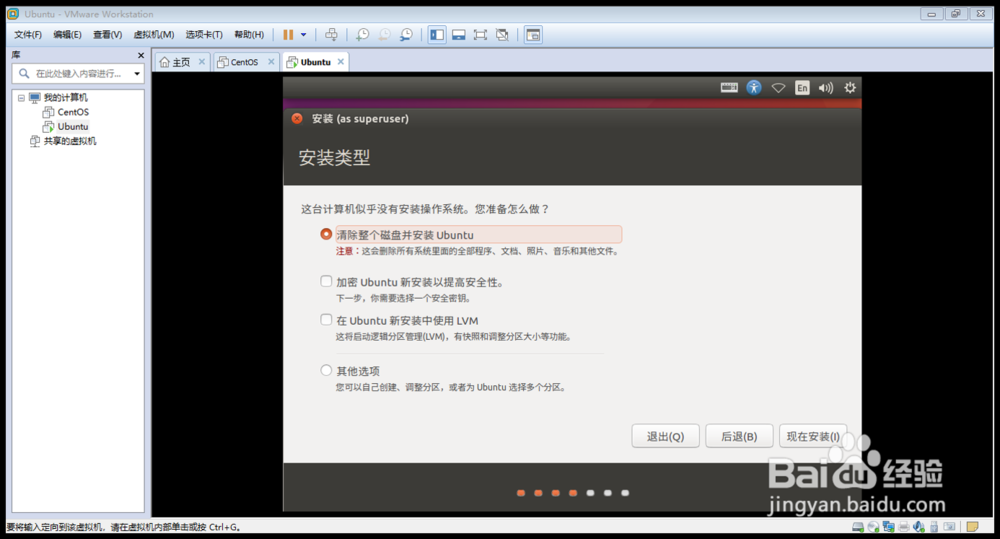1000x539 pixels.
Task: Click the hard disk device status icon
Action: [858, 527]
